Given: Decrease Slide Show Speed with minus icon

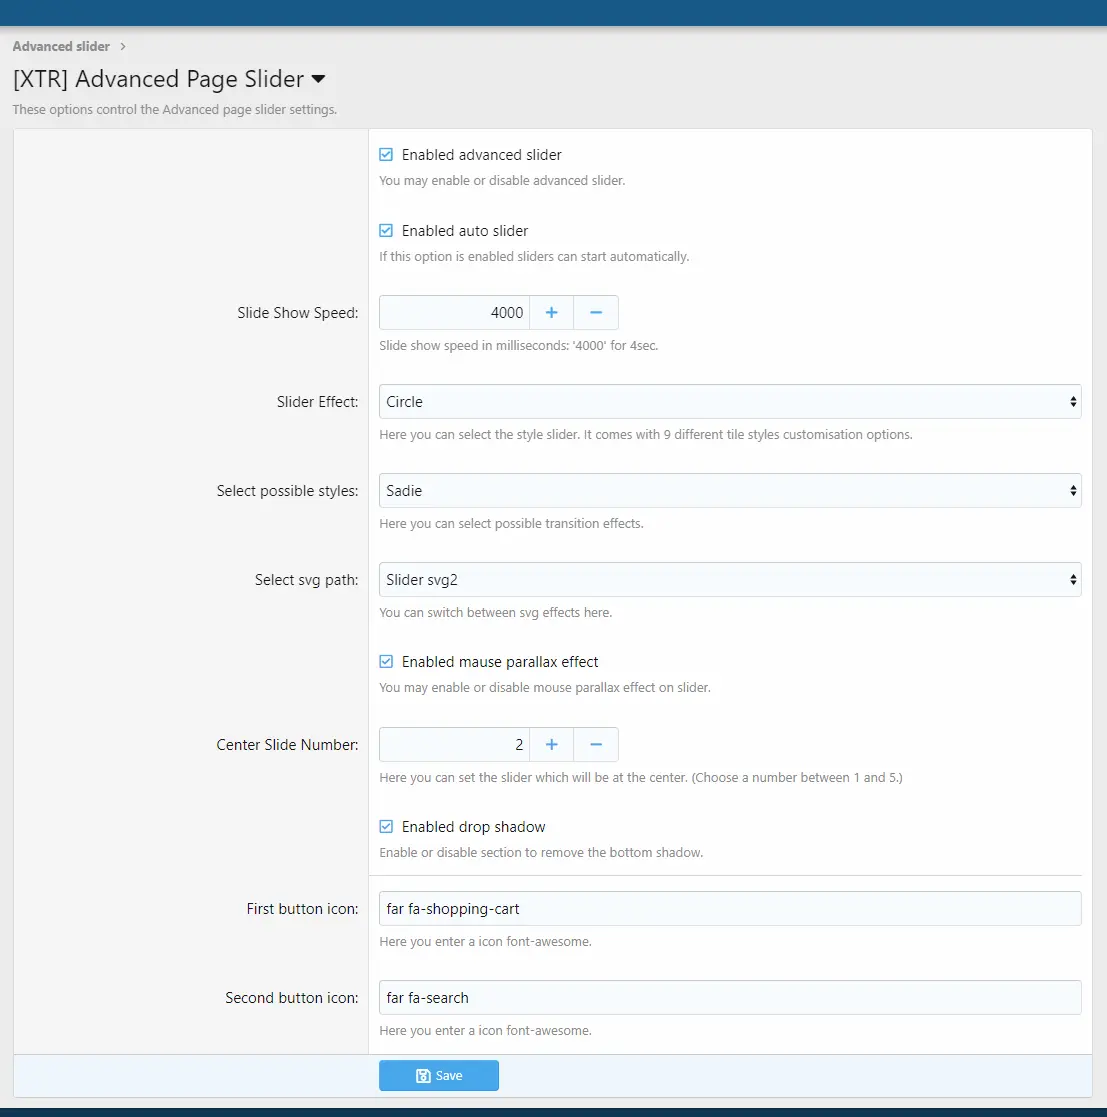Looking at the screenshot, I should click(x=596, y=313).
